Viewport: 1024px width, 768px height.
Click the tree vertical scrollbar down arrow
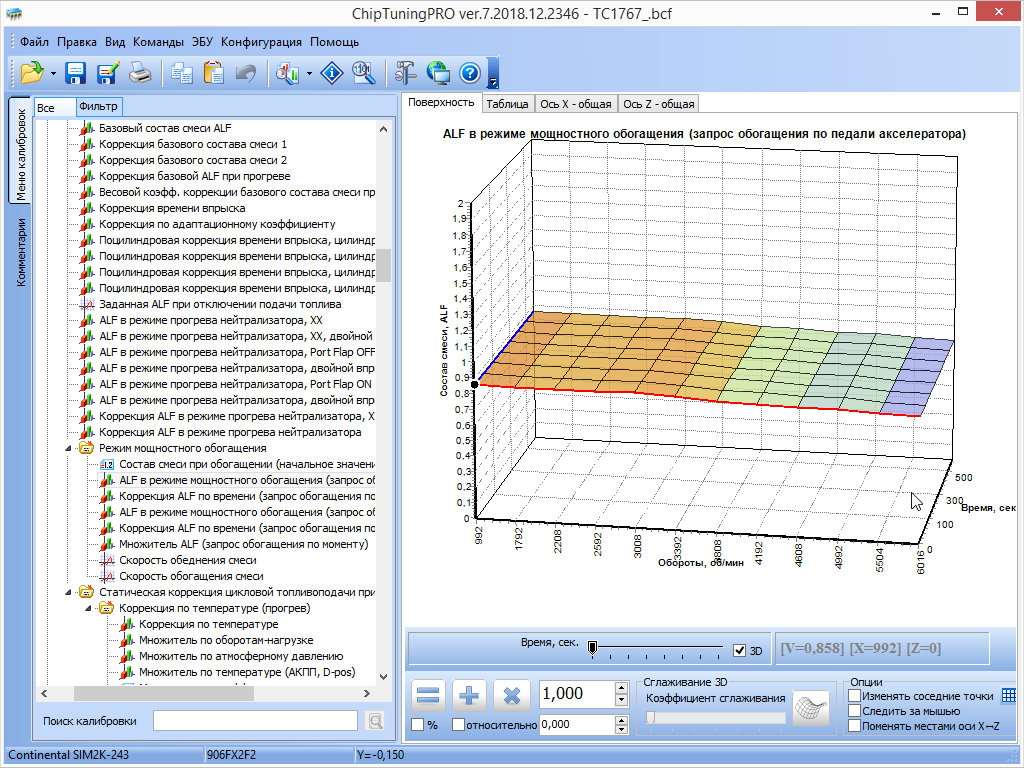tap(383, 677)
